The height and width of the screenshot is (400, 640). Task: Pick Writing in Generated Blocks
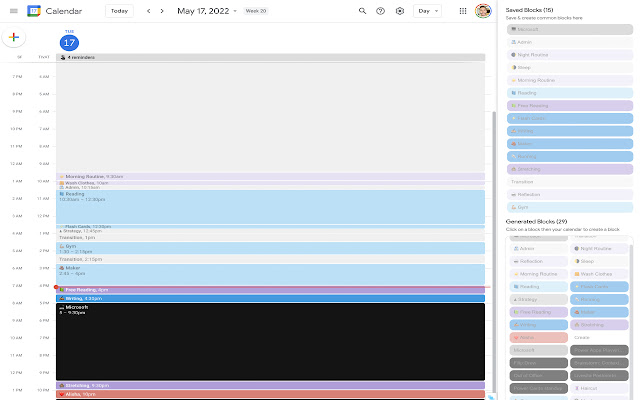point(538,325)
